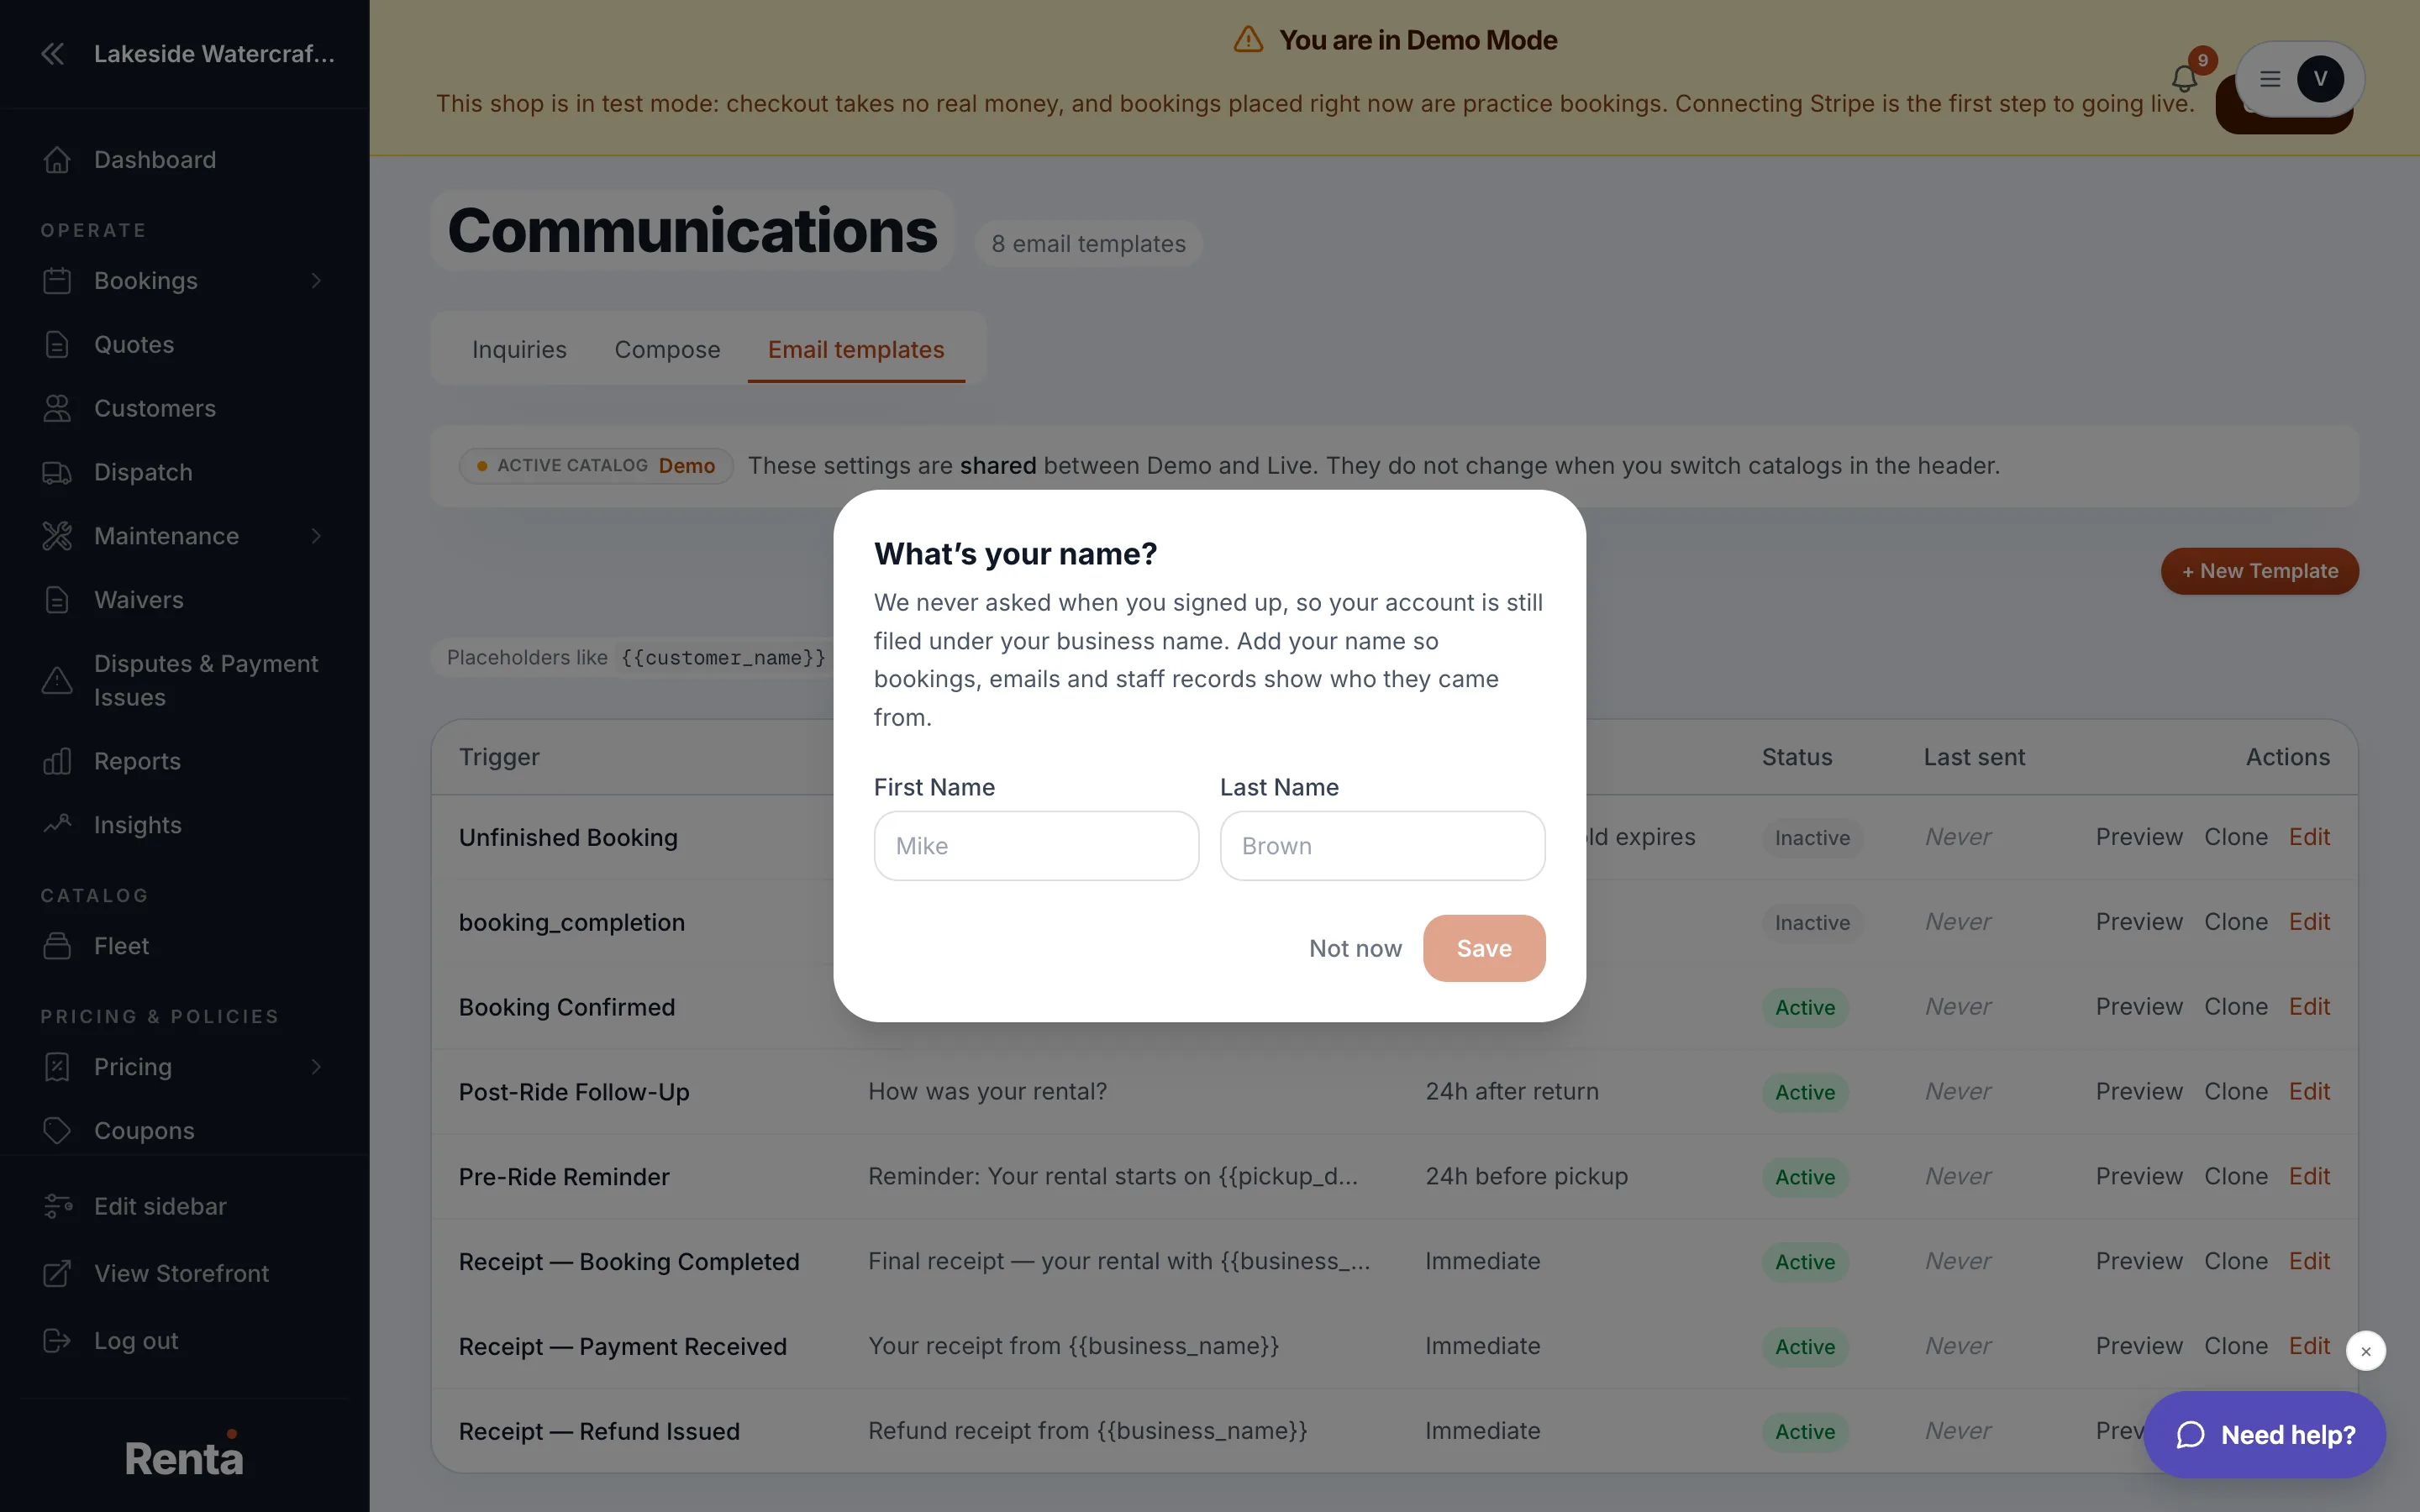This screenshot has width=2420, height=1512.
Task: Edit the Unfinished Booking template
Action: [x=2309, y=837]
